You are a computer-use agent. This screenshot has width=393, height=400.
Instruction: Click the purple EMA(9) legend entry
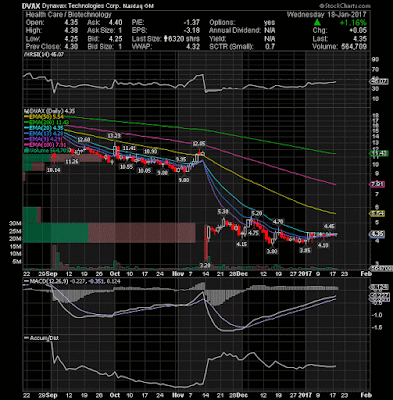click(x=43, y=139)
